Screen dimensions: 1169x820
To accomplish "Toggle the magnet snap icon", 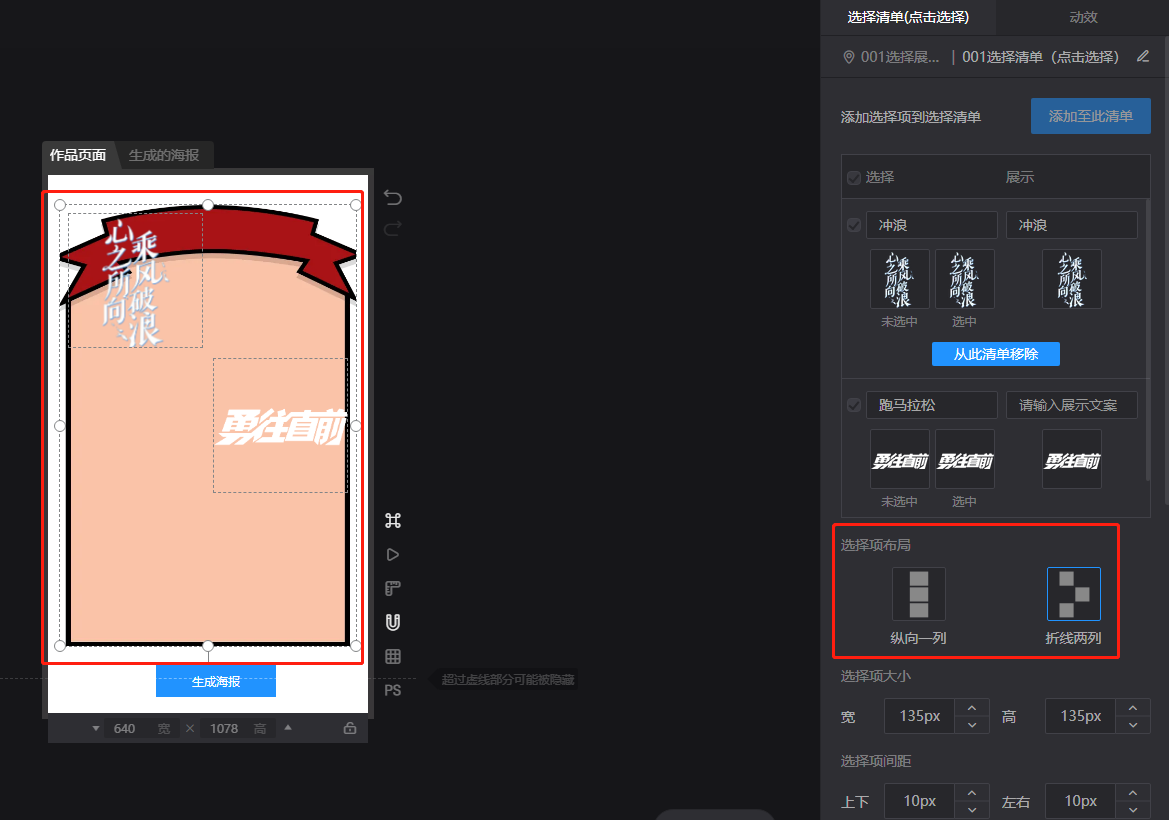I will click(x=393, y=622).
